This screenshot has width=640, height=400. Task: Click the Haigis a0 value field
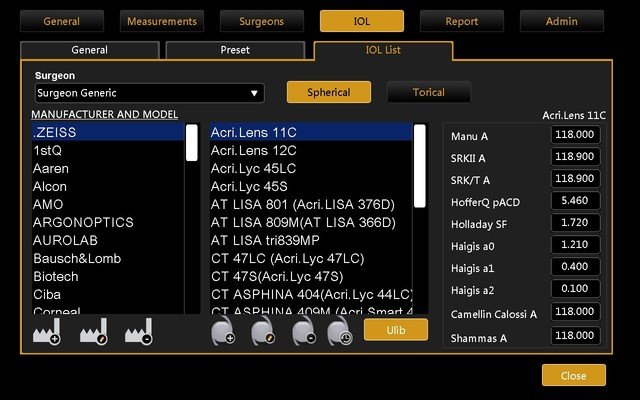[x=575, y=245]
